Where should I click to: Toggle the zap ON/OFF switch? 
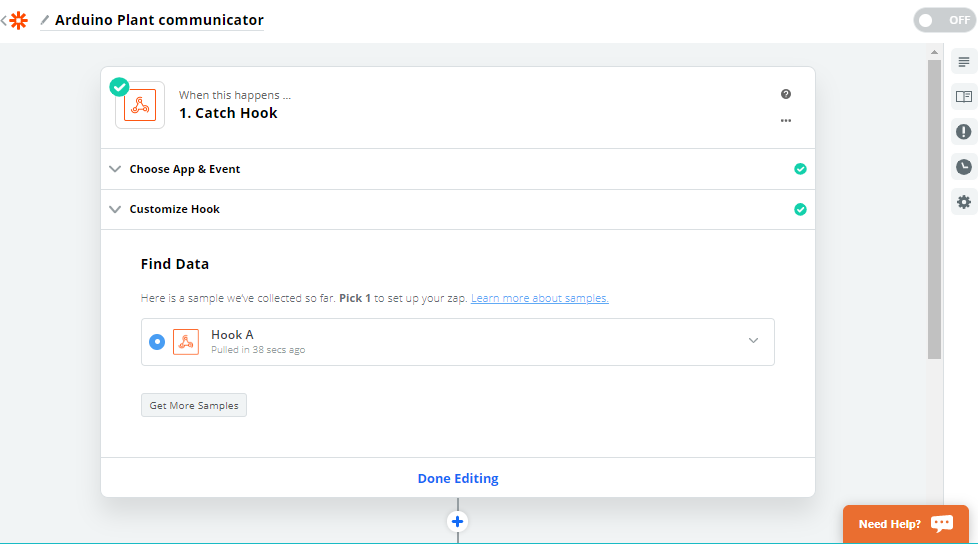tap(944, 20)
